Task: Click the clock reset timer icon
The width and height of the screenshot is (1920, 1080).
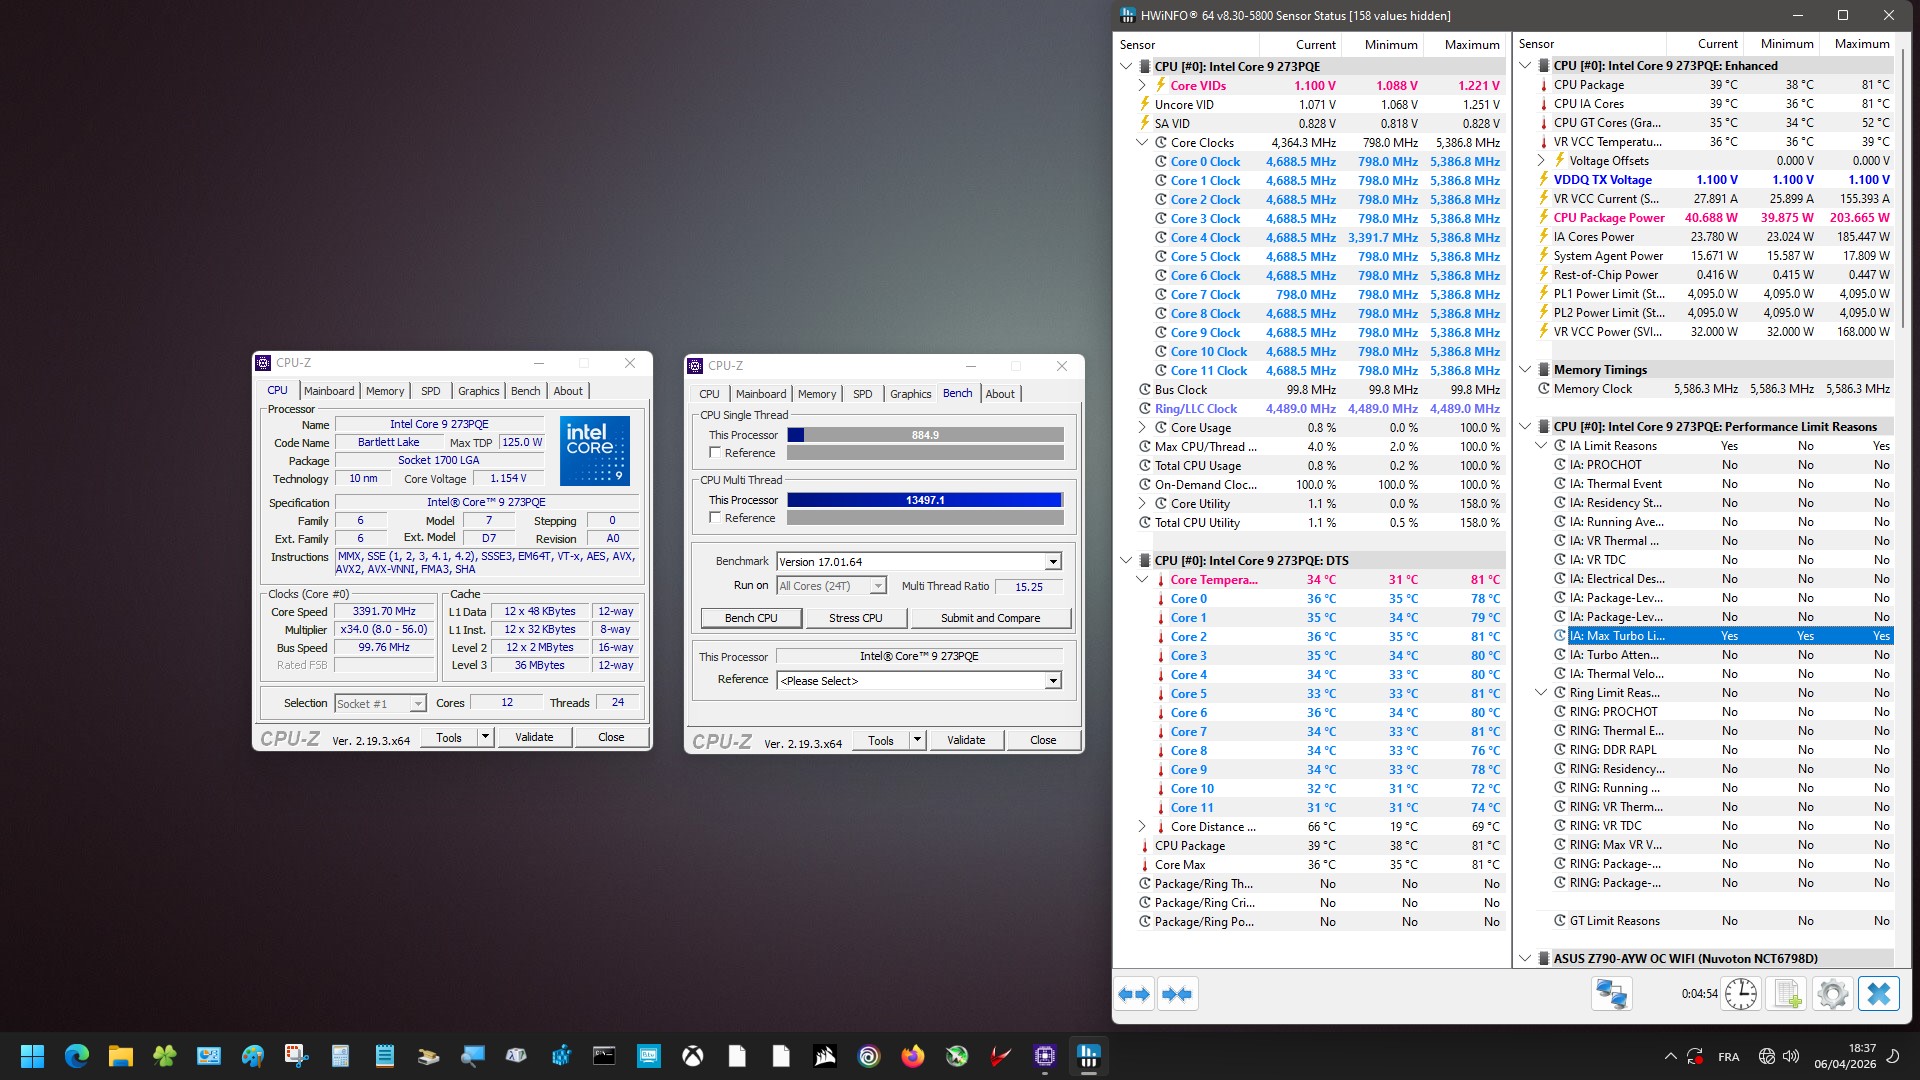Action: [x=1740, y=994]
